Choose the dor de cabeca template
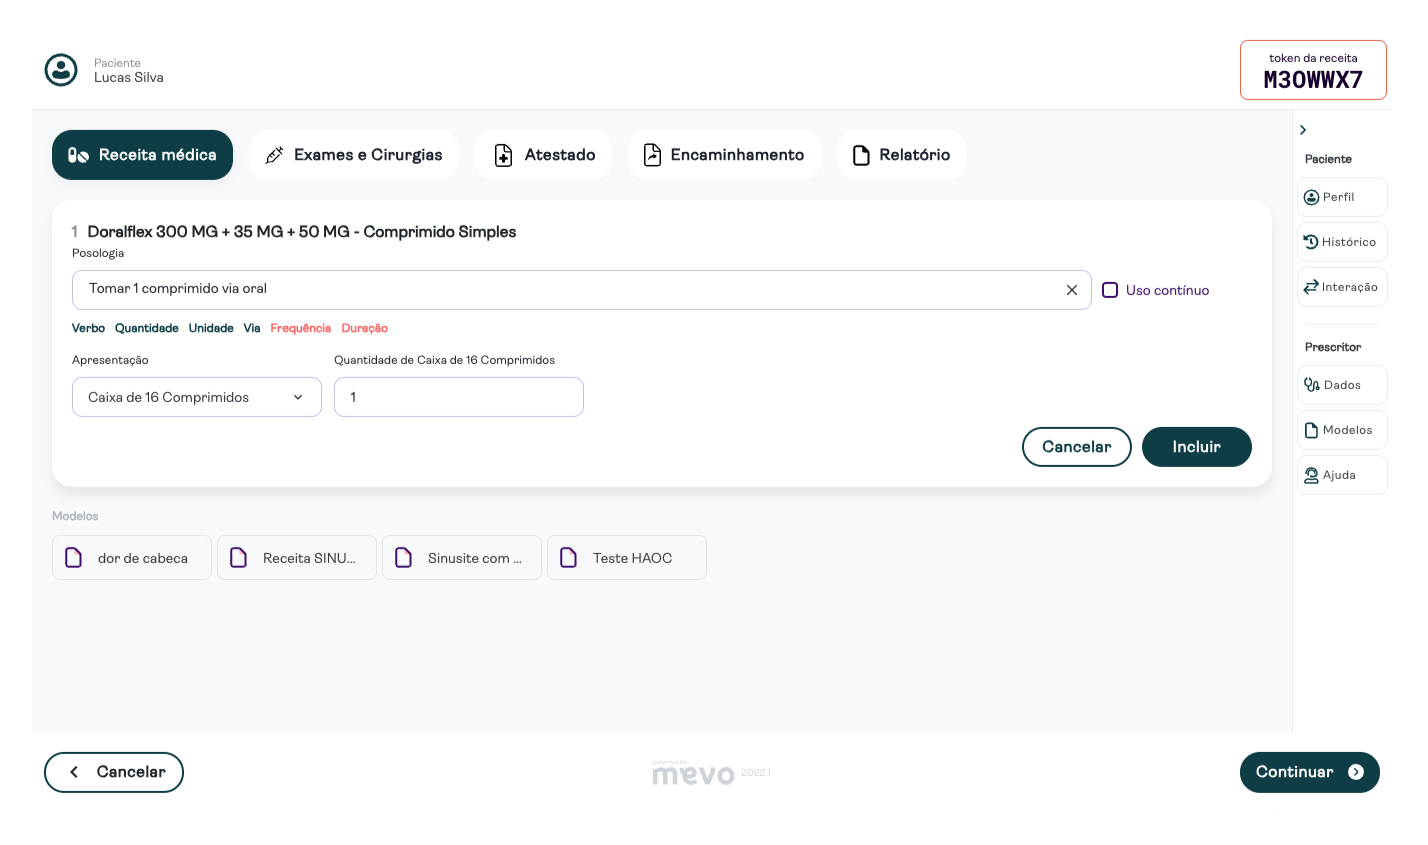The image size is (1428, 845). (x=132, y=558)
